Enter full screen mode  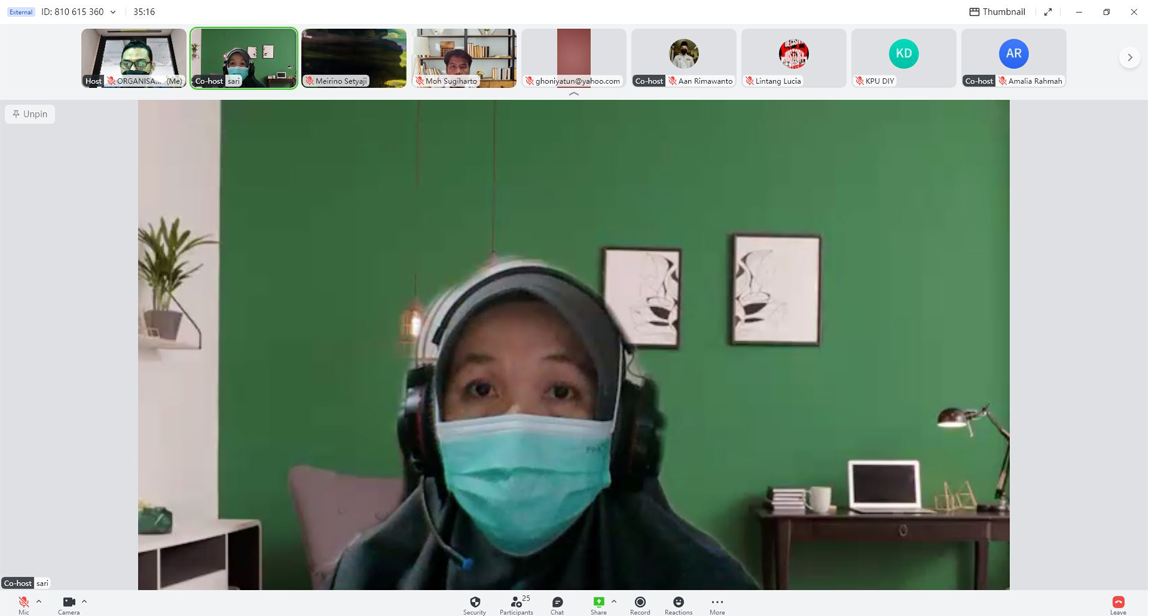click(x=1048, y=12)
